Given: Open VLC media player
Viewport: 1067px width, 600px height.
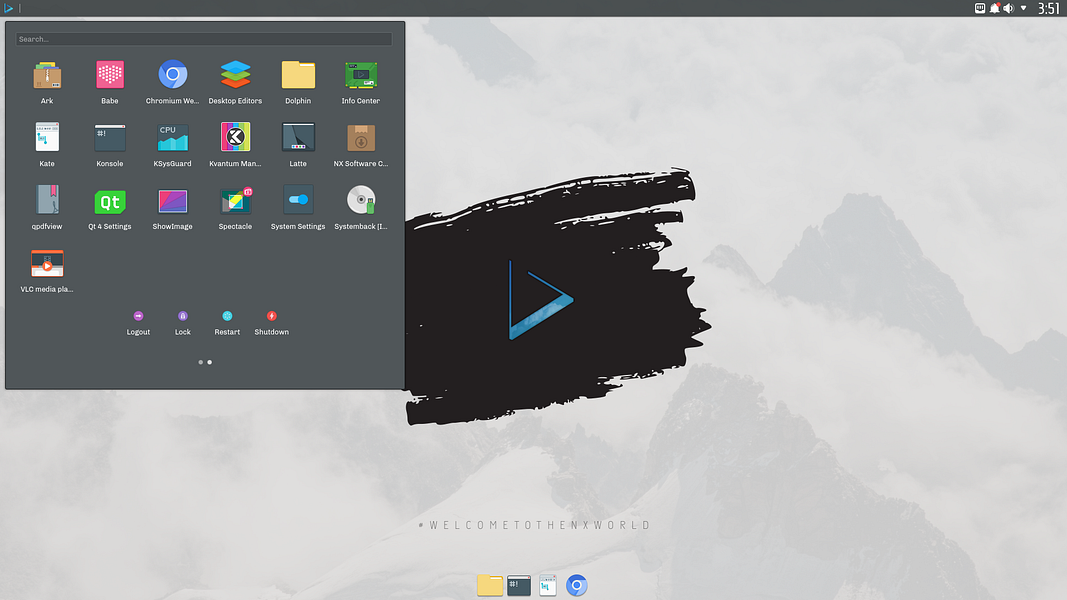Looking at the screenshot, I should [x=47, y=271].
